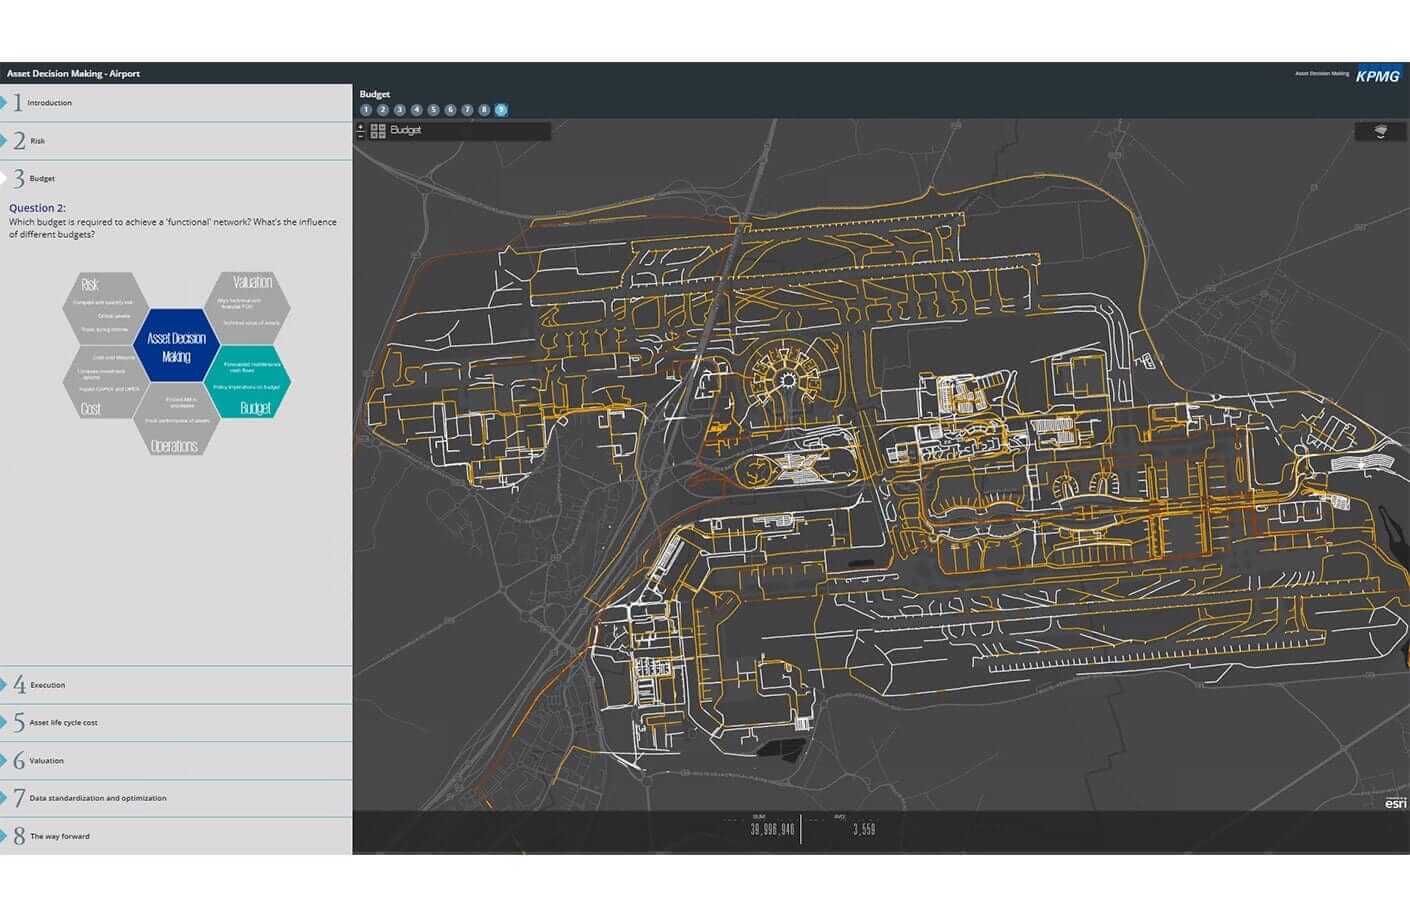Image resolution: width=1410 pixels, height=917 pixels.
Task: Open the dashboard grid icon beside Budget
Action: [378, 130]
